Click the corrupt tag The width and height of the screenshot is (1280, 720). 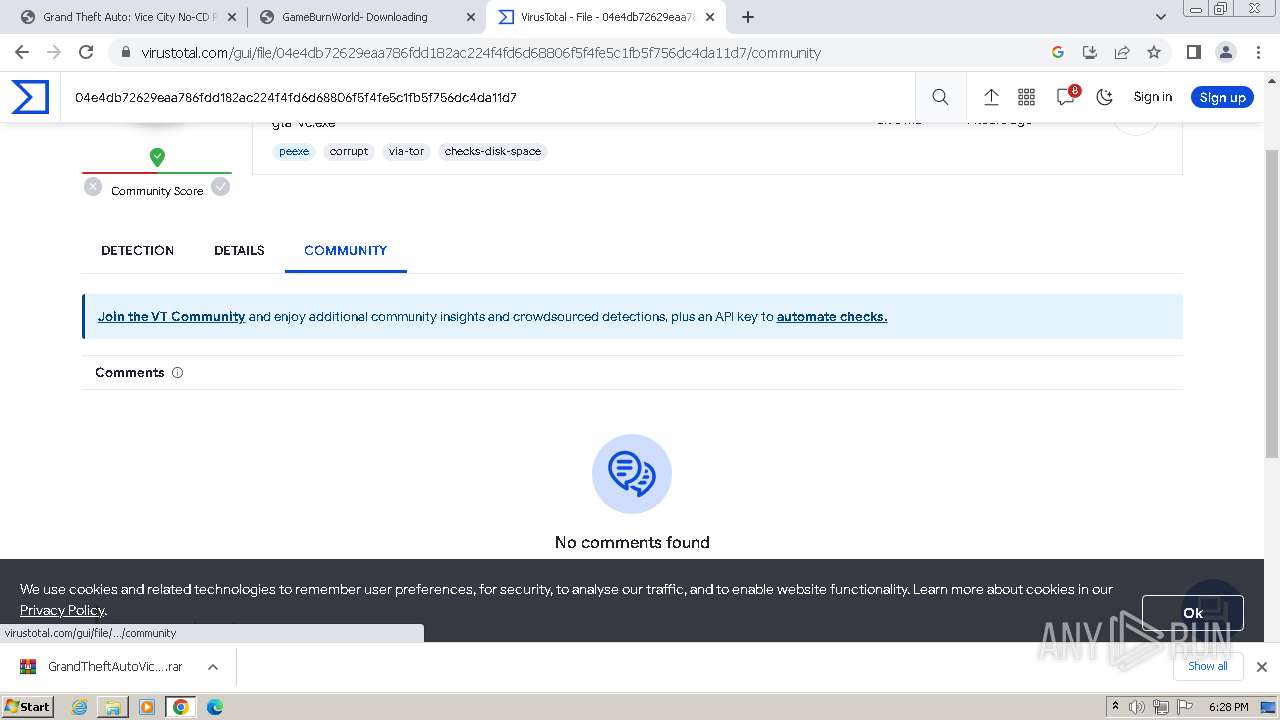[349, 151]
